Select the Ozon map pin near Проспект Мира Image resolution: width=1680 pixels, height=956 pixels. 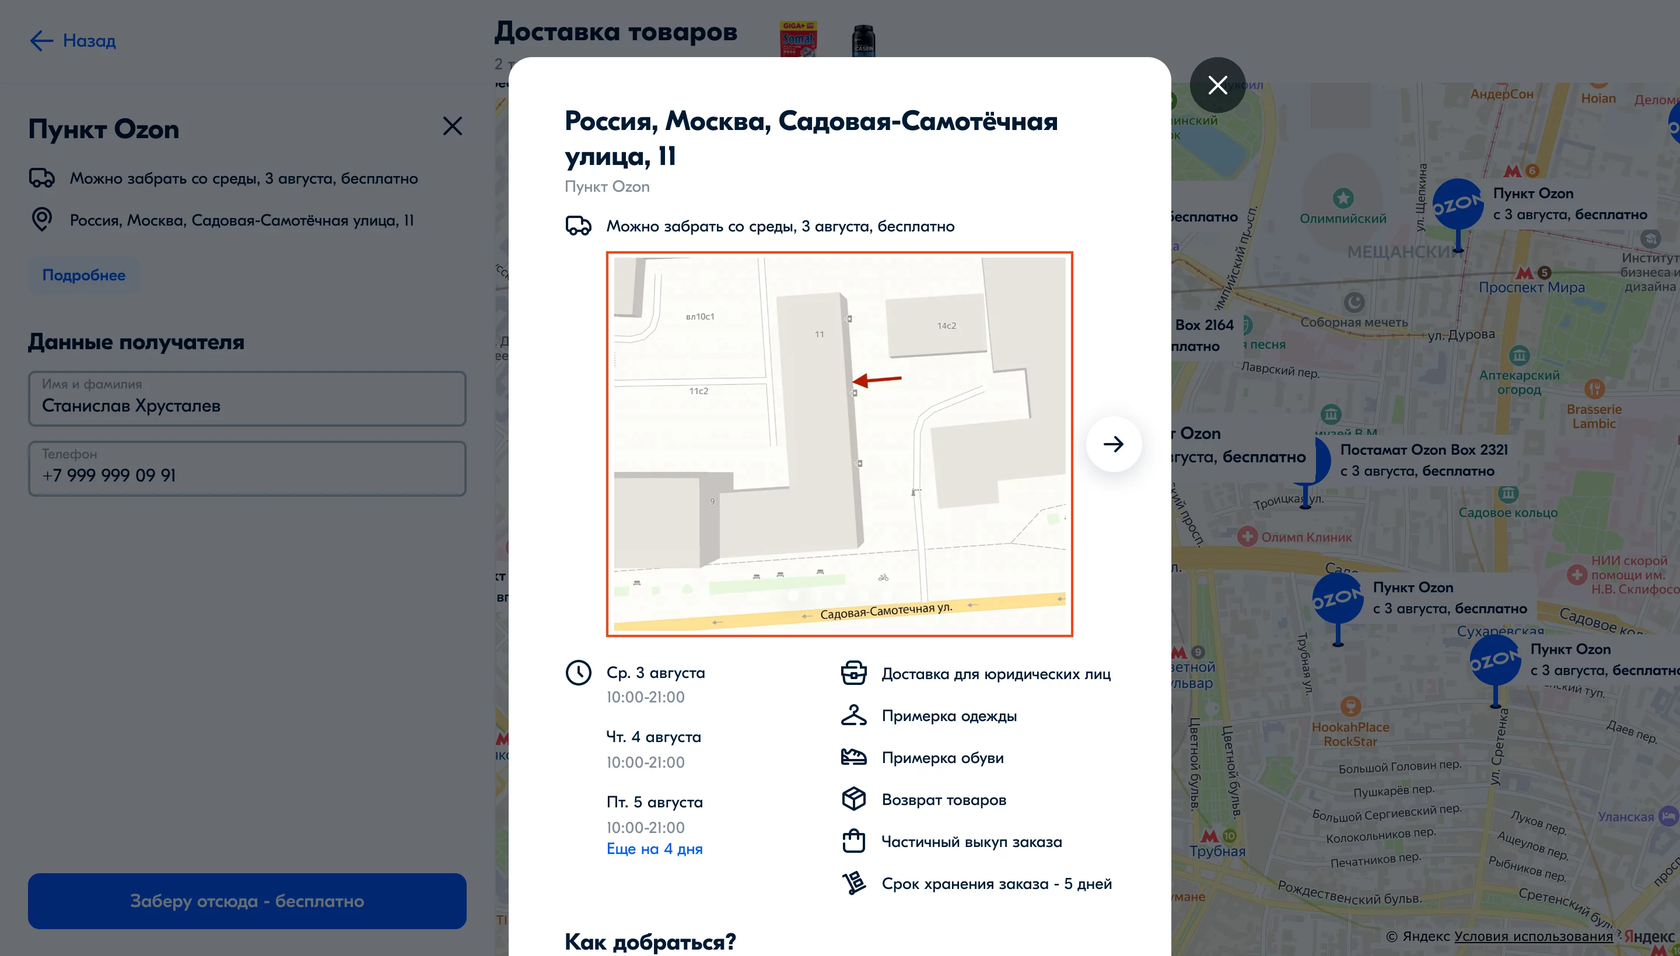[x=1458, y=213]
